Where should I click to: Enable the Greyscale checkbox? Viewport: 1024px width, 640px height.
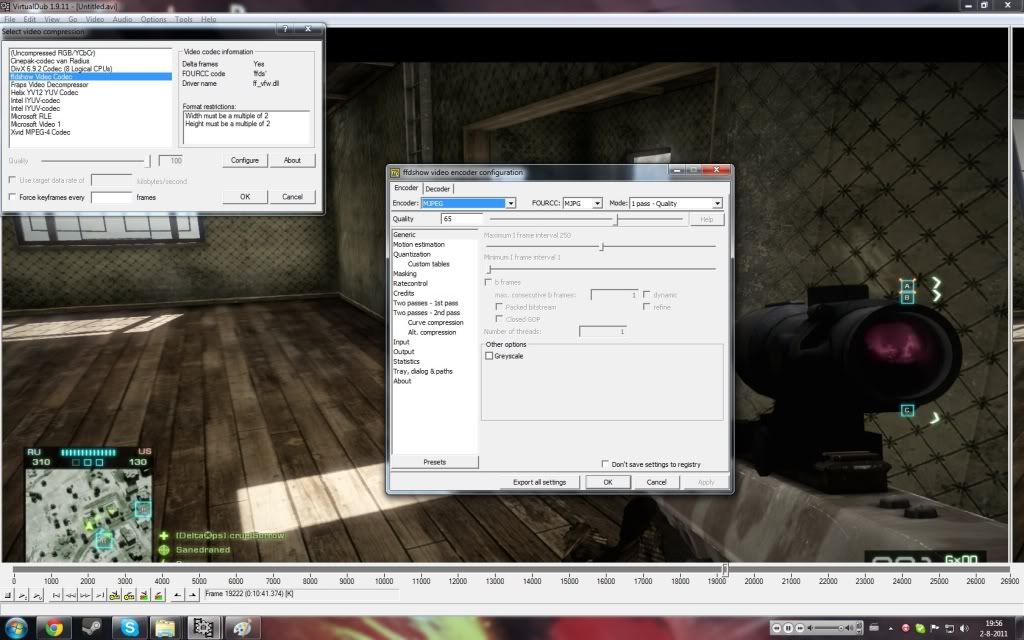click(488, 356)
